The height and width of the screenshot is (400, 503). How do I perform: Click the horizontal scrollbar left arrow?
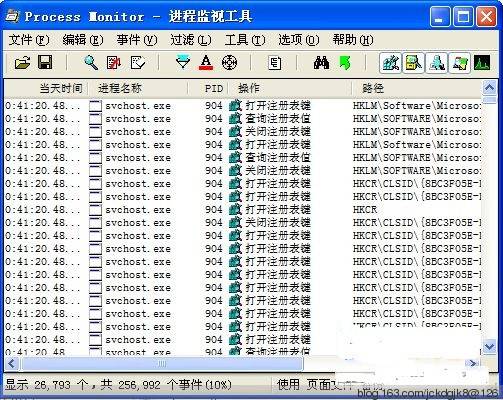click(11, 363)
